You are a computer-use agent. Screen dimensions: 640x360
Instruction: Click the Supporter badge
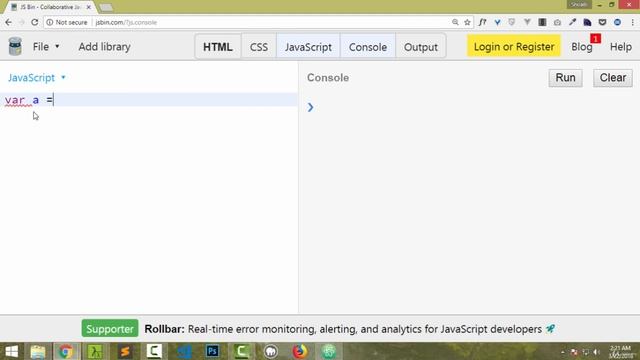pyautogui.click(x=110, y=329)
